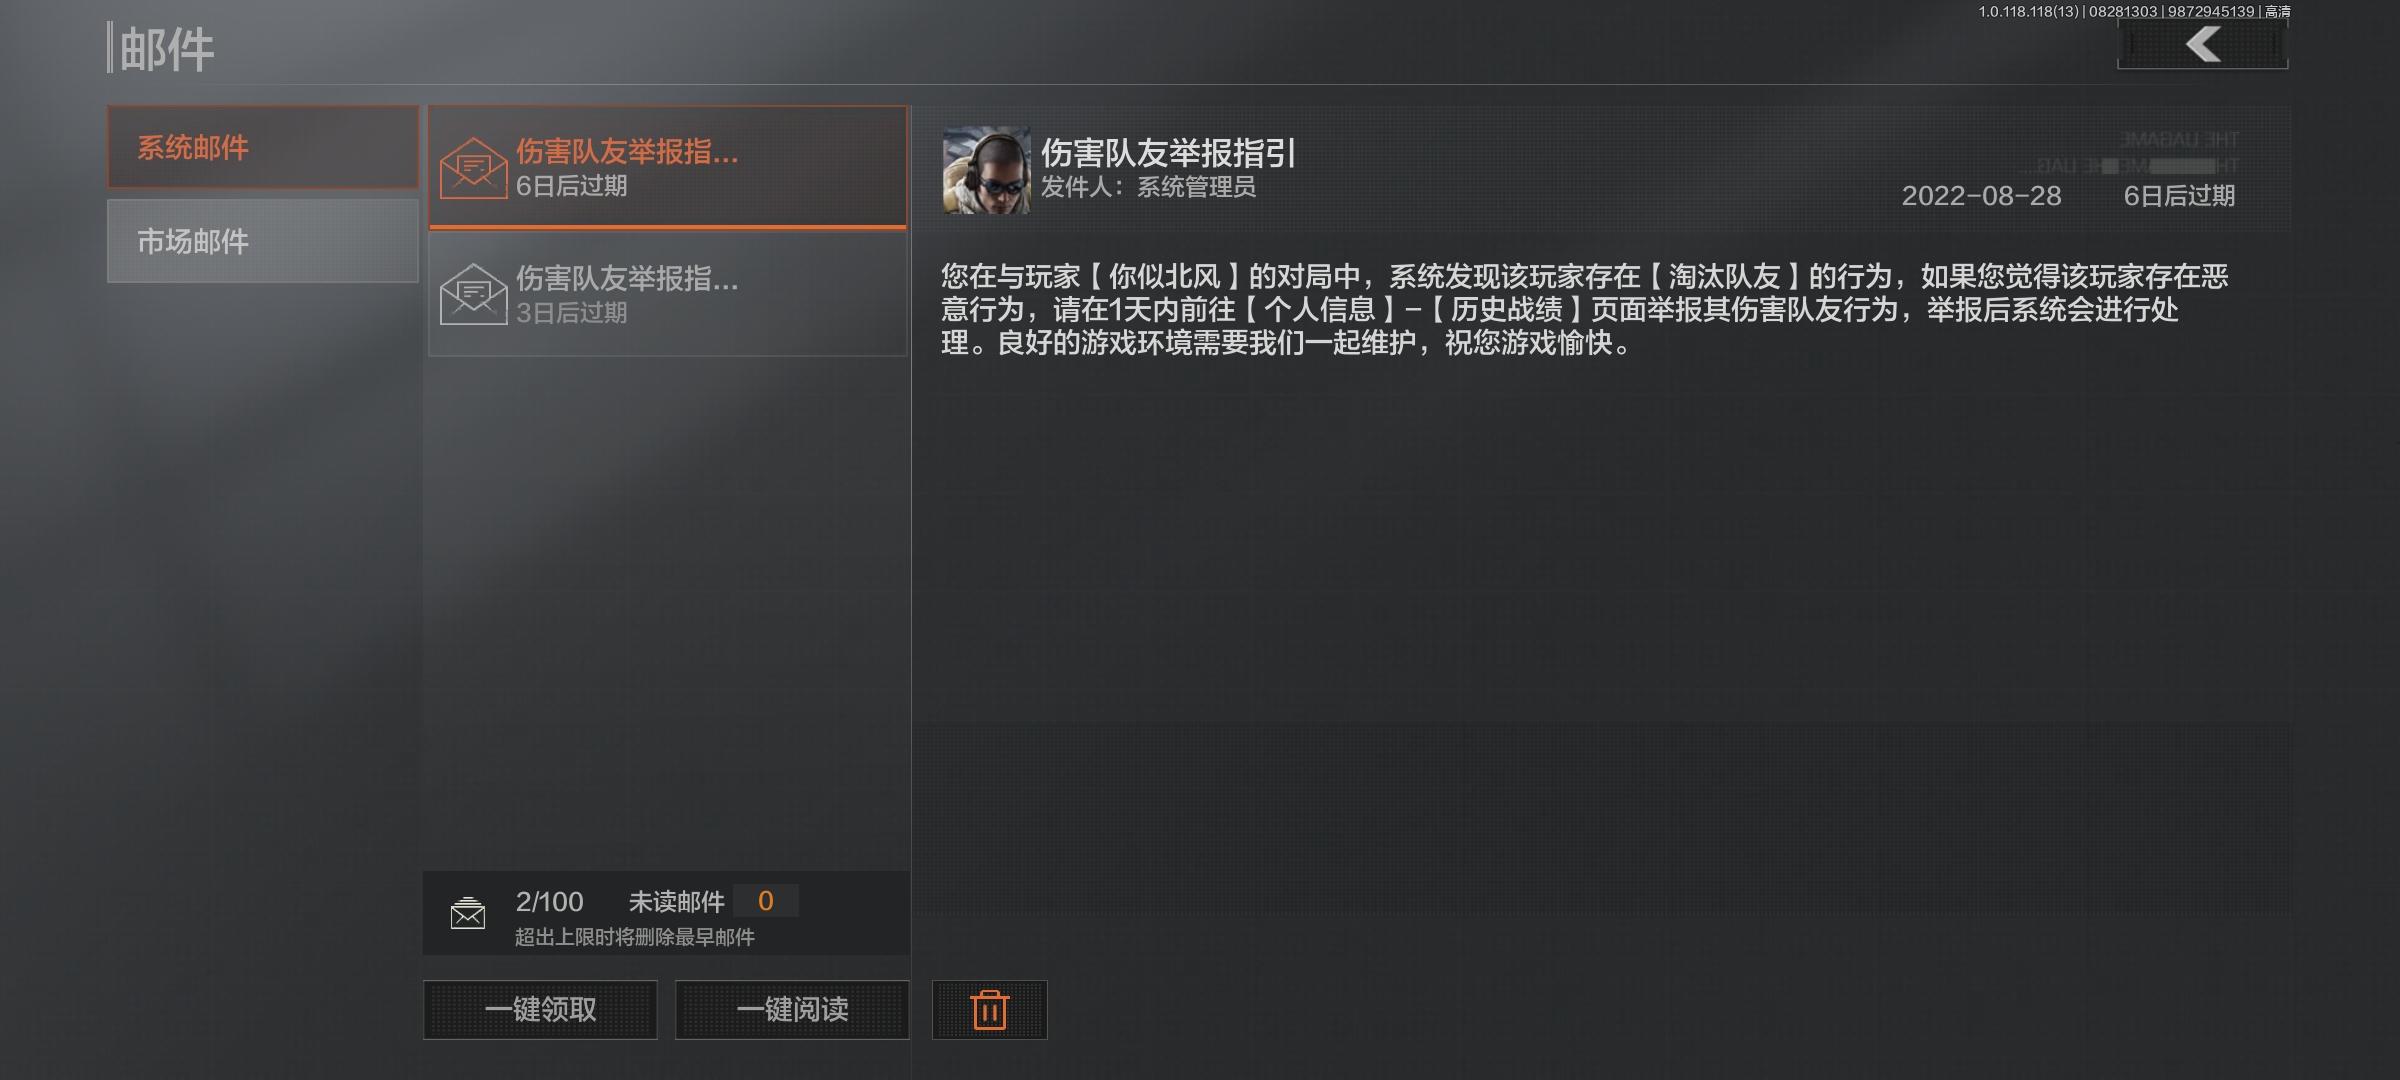Click the unread mail count 0 badge

pos(765,901)
